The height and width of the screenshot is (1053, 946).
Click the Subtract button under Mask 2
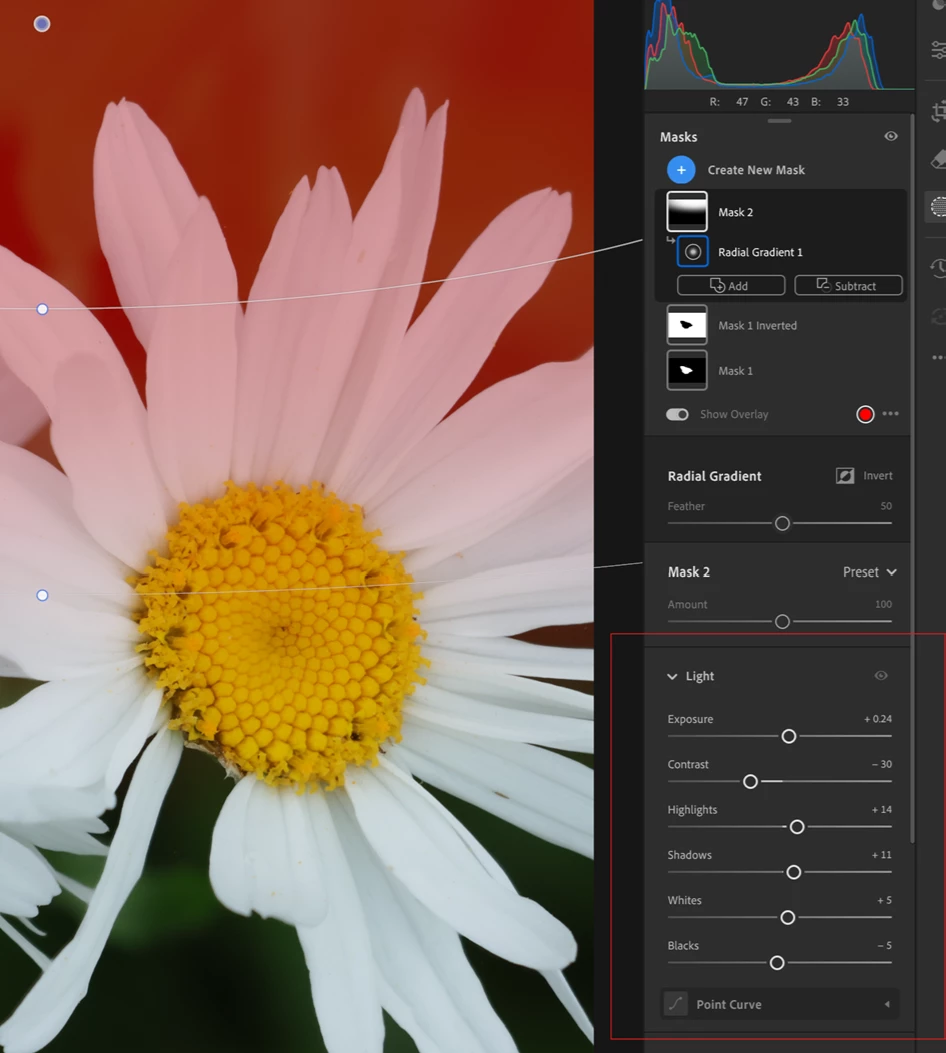848,285
